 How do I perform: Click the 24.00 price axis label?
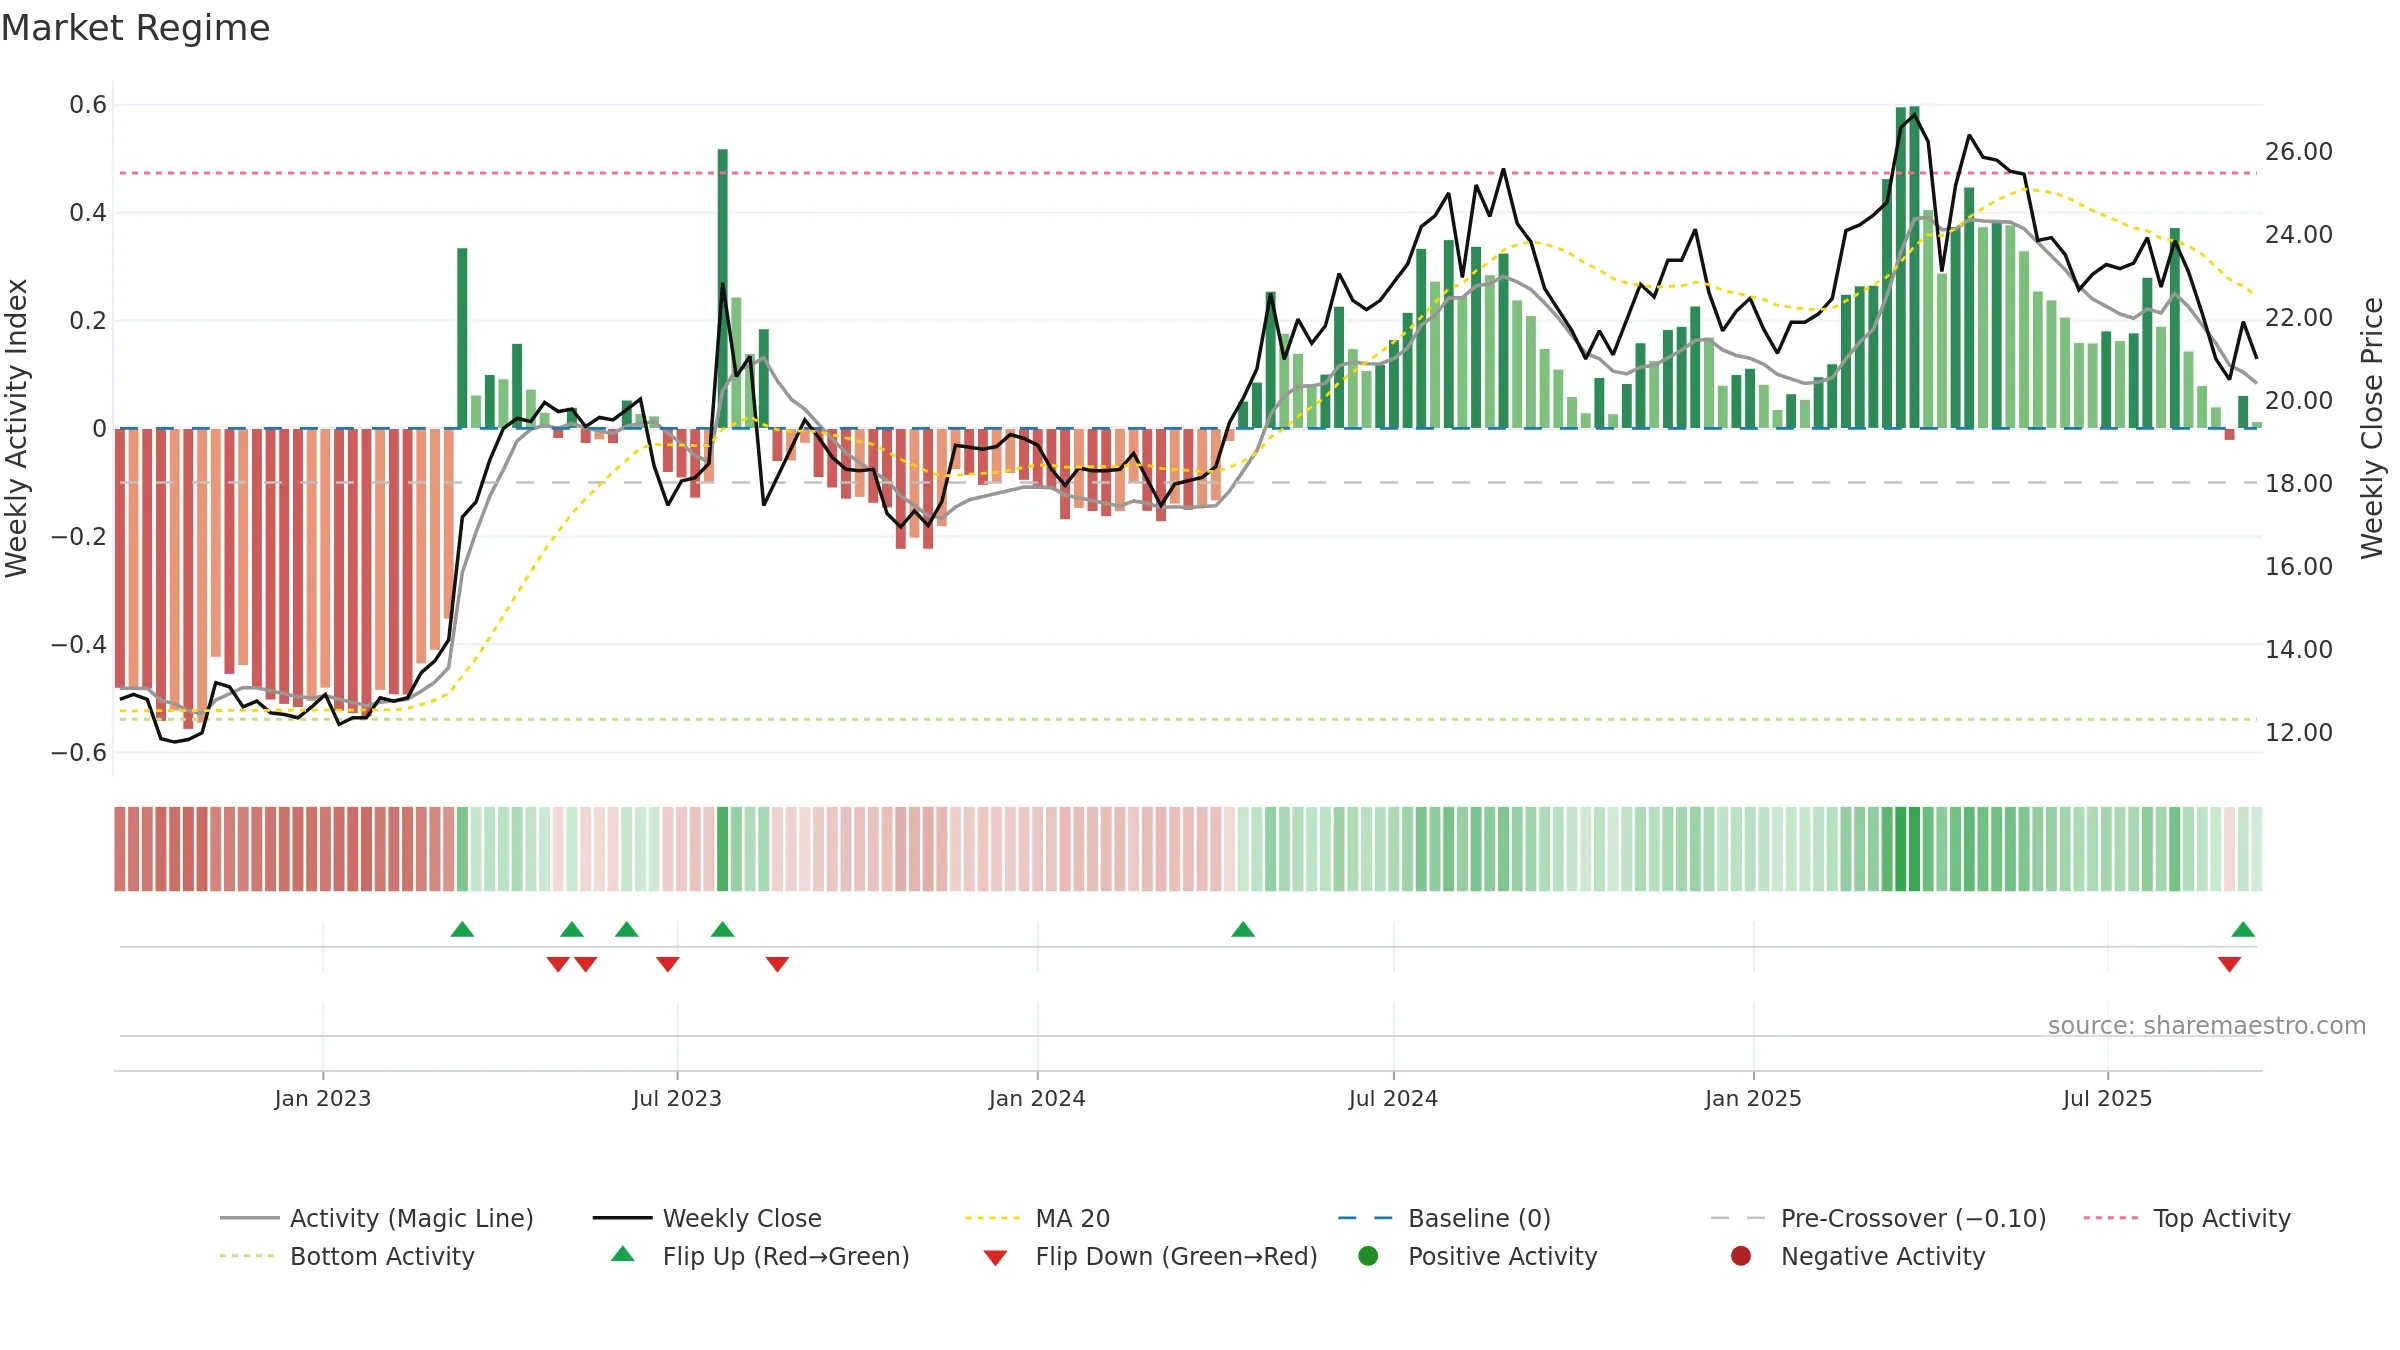point(2299,235)
